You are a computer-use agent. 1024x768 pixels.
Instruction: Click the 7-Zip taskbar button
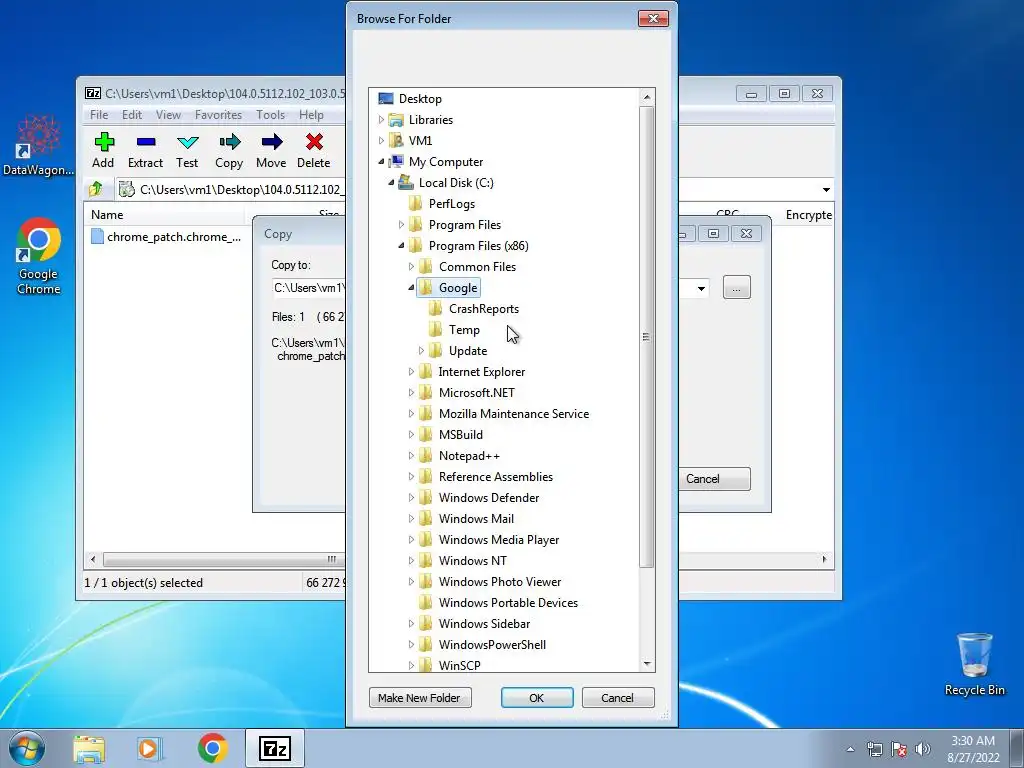coord(275,748)
